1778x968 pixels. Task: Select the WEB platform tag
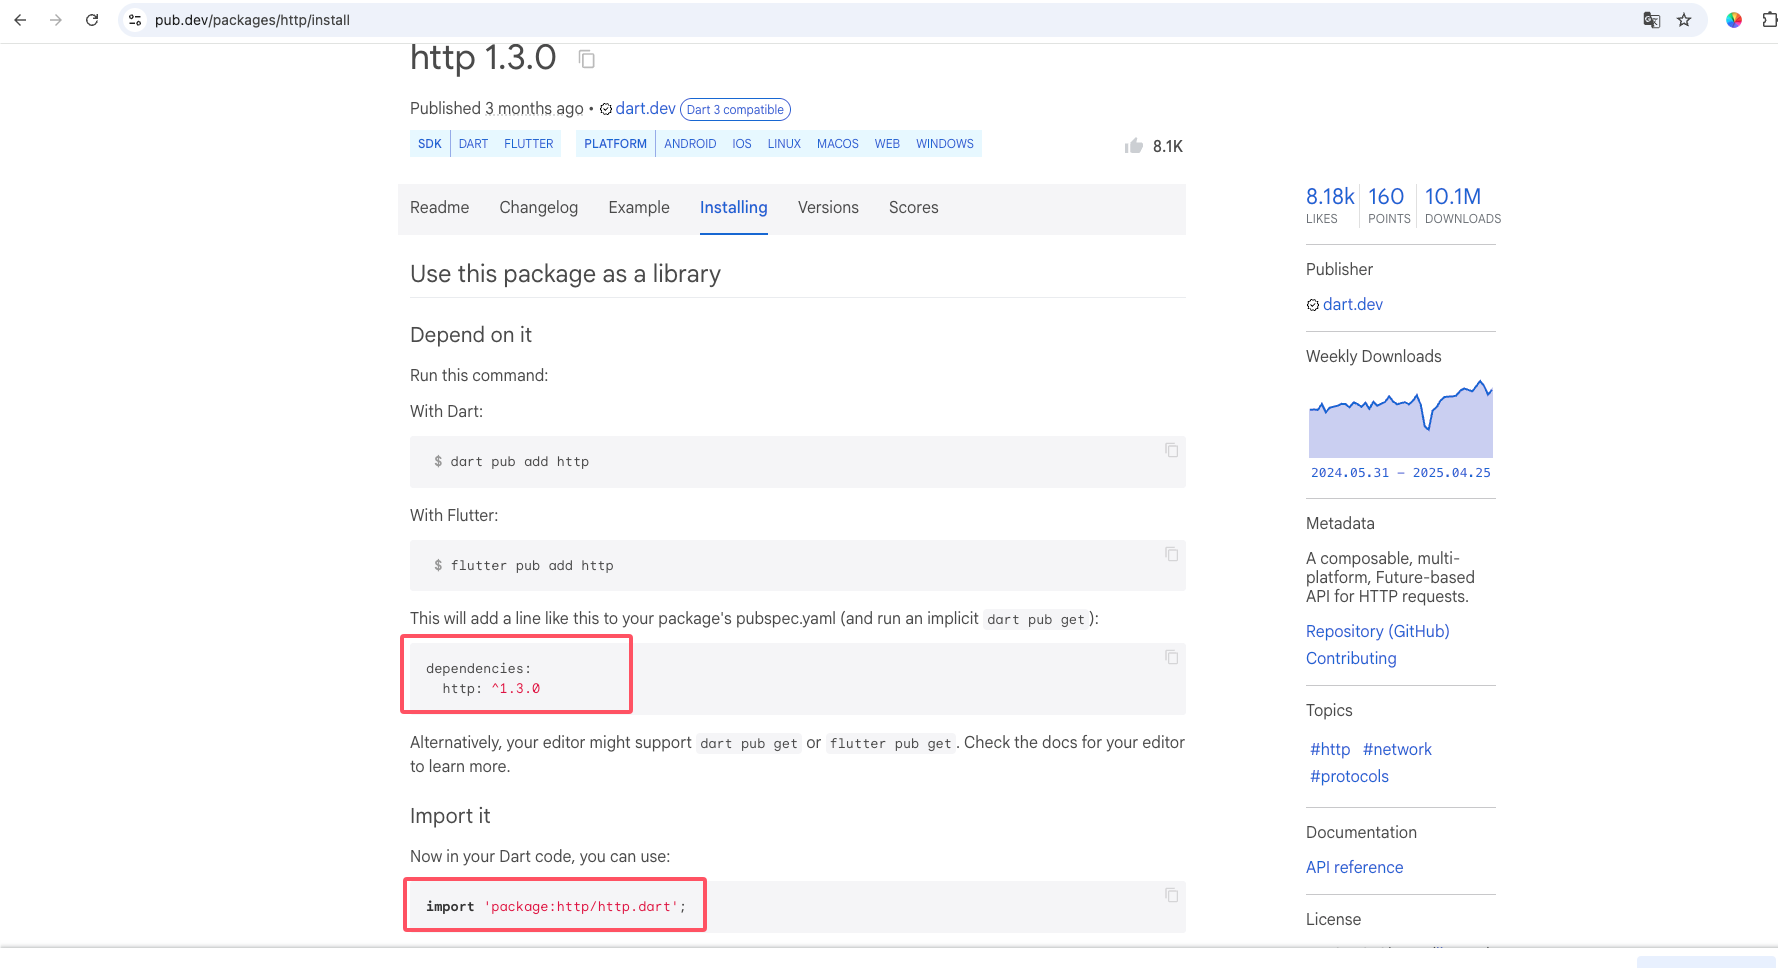point(887,144)
